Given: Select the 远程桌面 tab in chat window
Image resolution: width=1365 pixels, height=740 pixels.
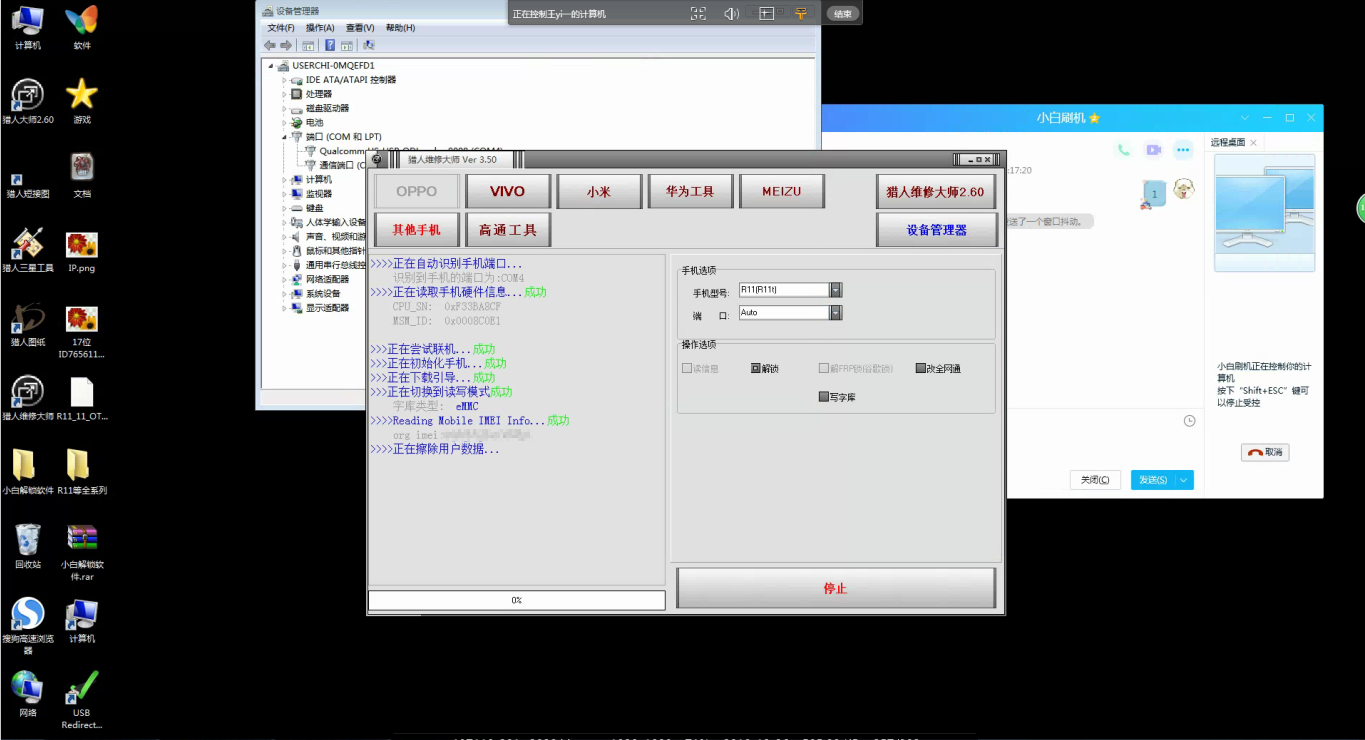Looking at the screenshot, I should (1228, 143).
